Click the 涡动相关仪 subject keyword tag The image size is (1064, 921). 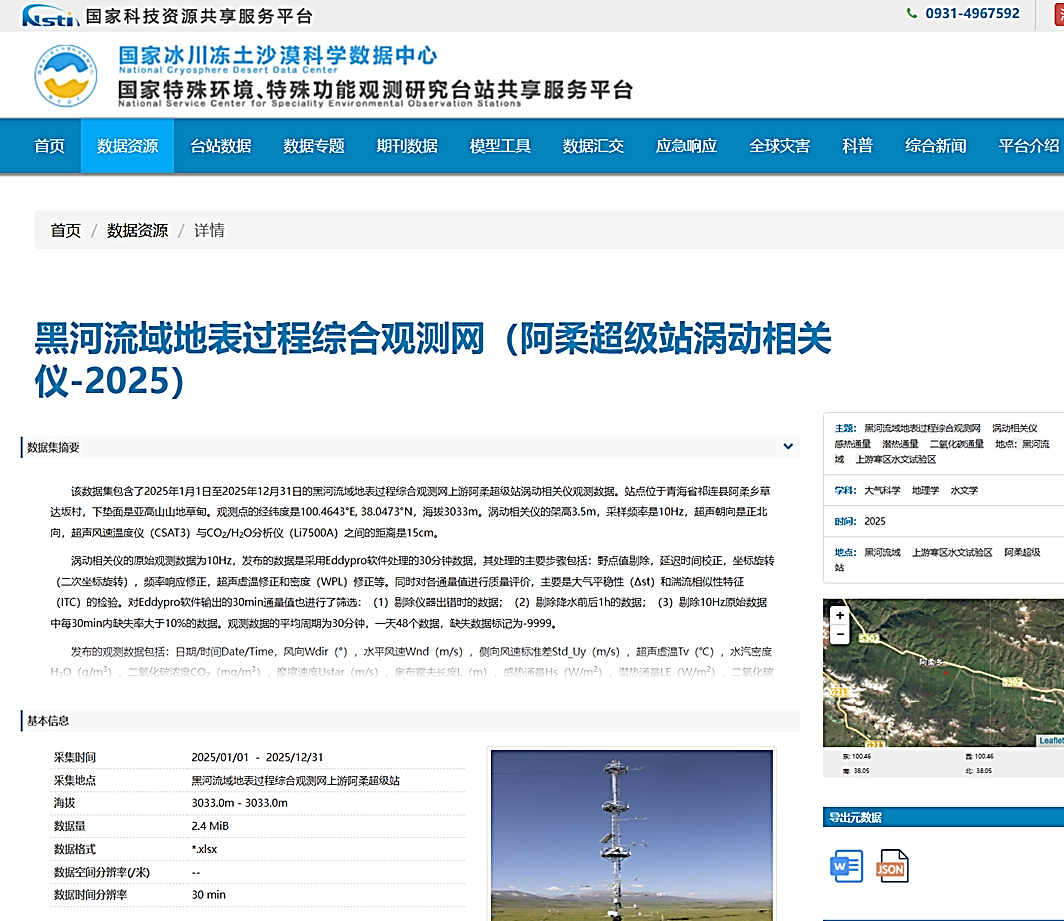[x=1014, y=428]
